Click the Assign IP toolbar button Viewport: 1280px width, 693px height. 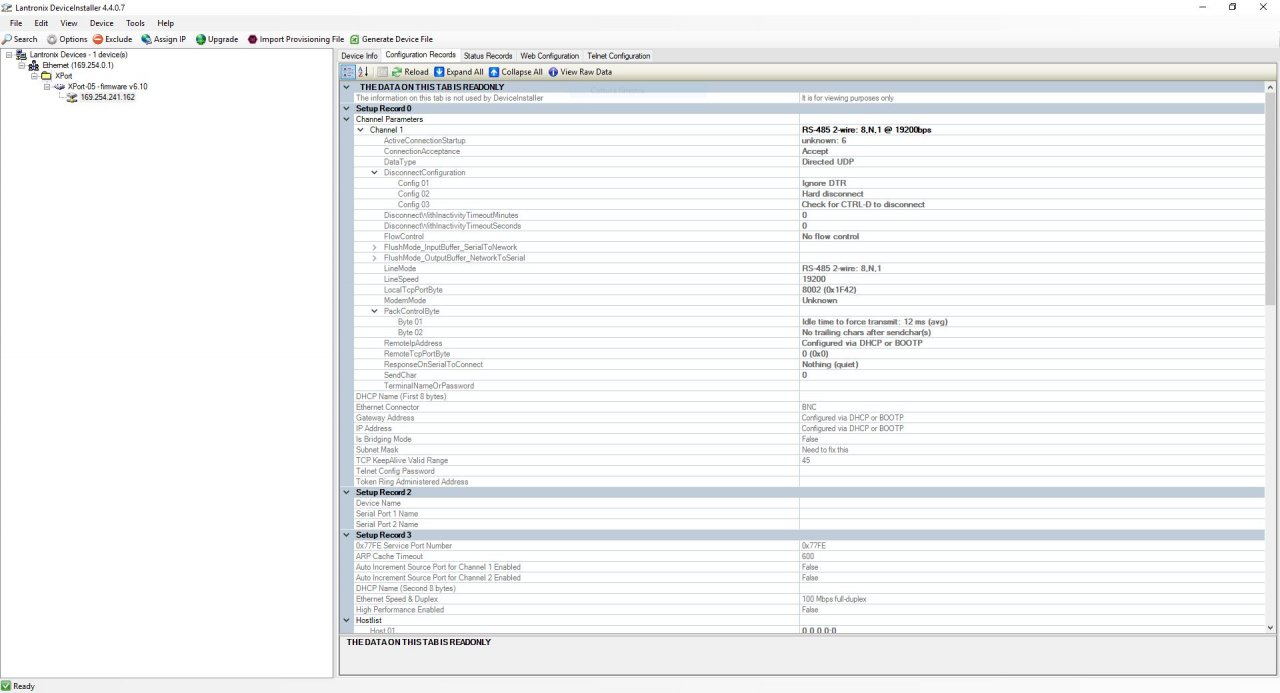(x=163, y=39)
